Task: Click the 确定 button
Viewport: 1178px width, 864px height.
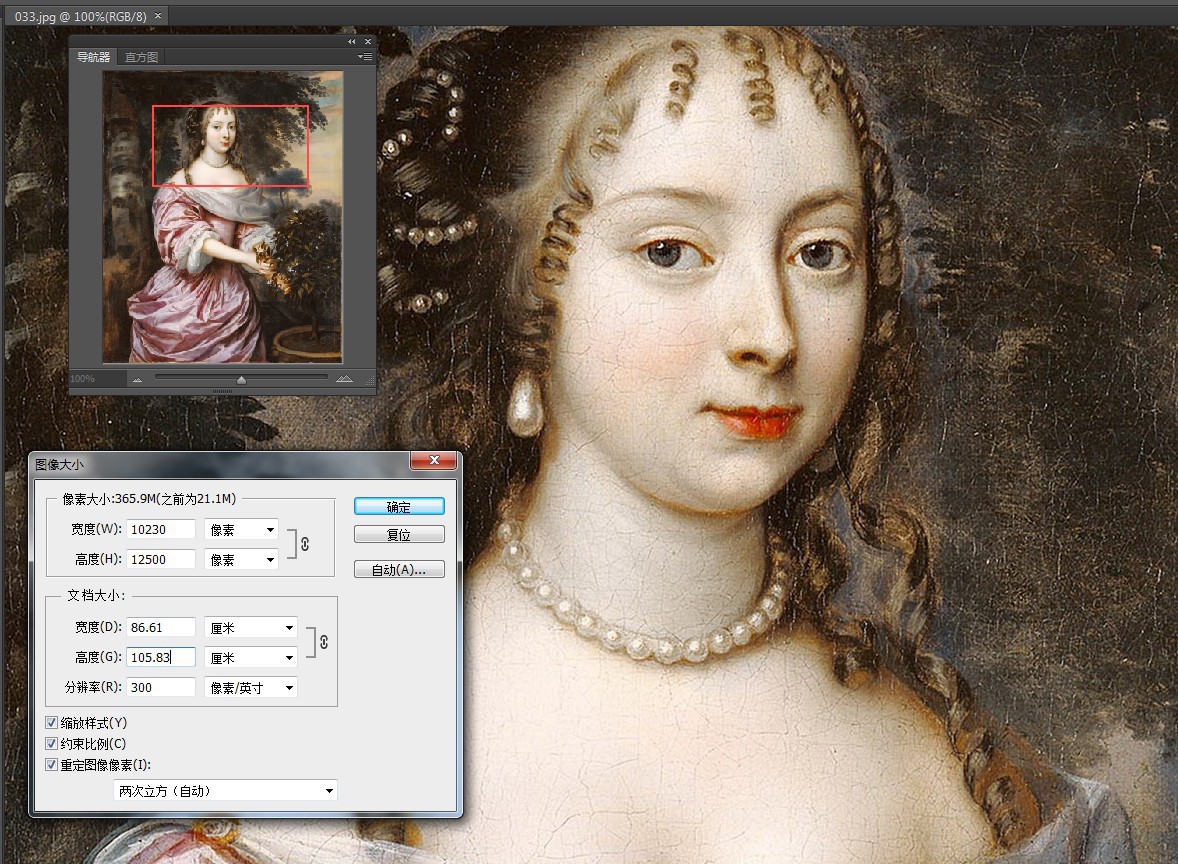Action: coord(399,506)
